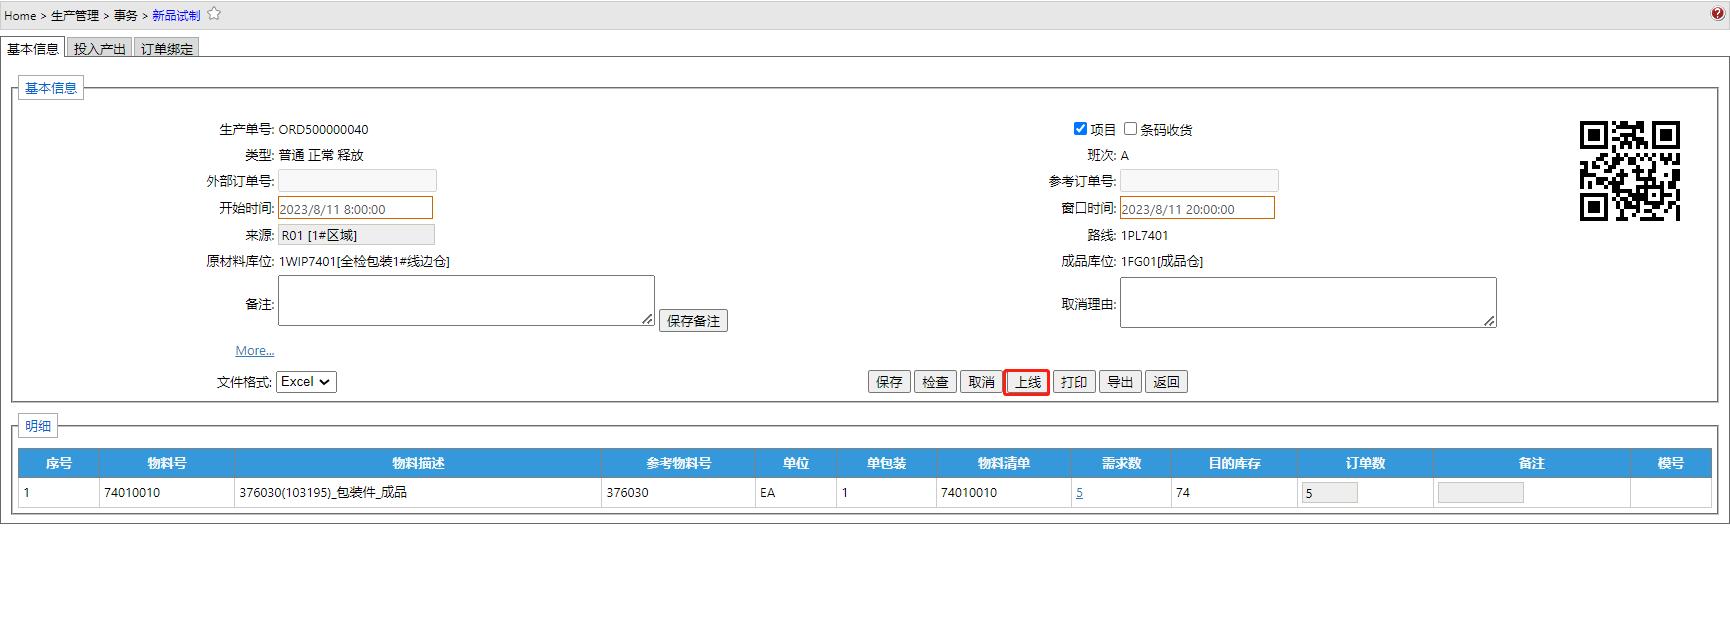Switch to the 投入产出 tab
The image size is (1730, 624).
tap(100, 48)
